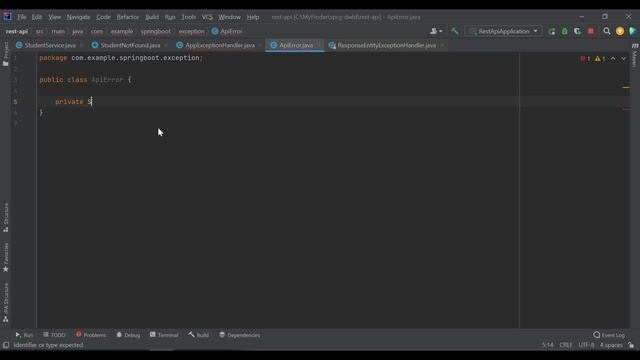Click the java breadcrumb segment
Screen dimensions: 640x360
tap(78, 31)
